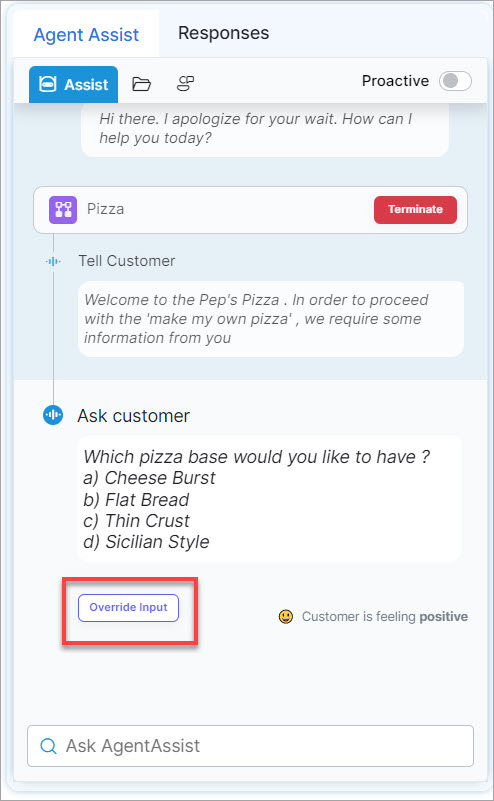Click the Override Input button

[128, 607]
